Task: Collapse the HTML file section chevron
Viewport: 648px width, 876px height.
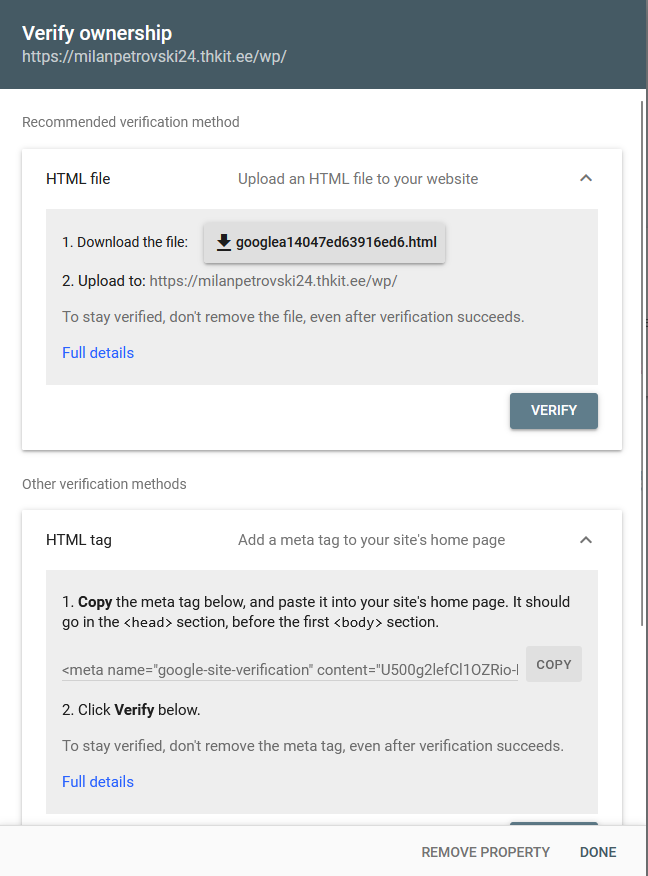Action: tap(586, 179)
